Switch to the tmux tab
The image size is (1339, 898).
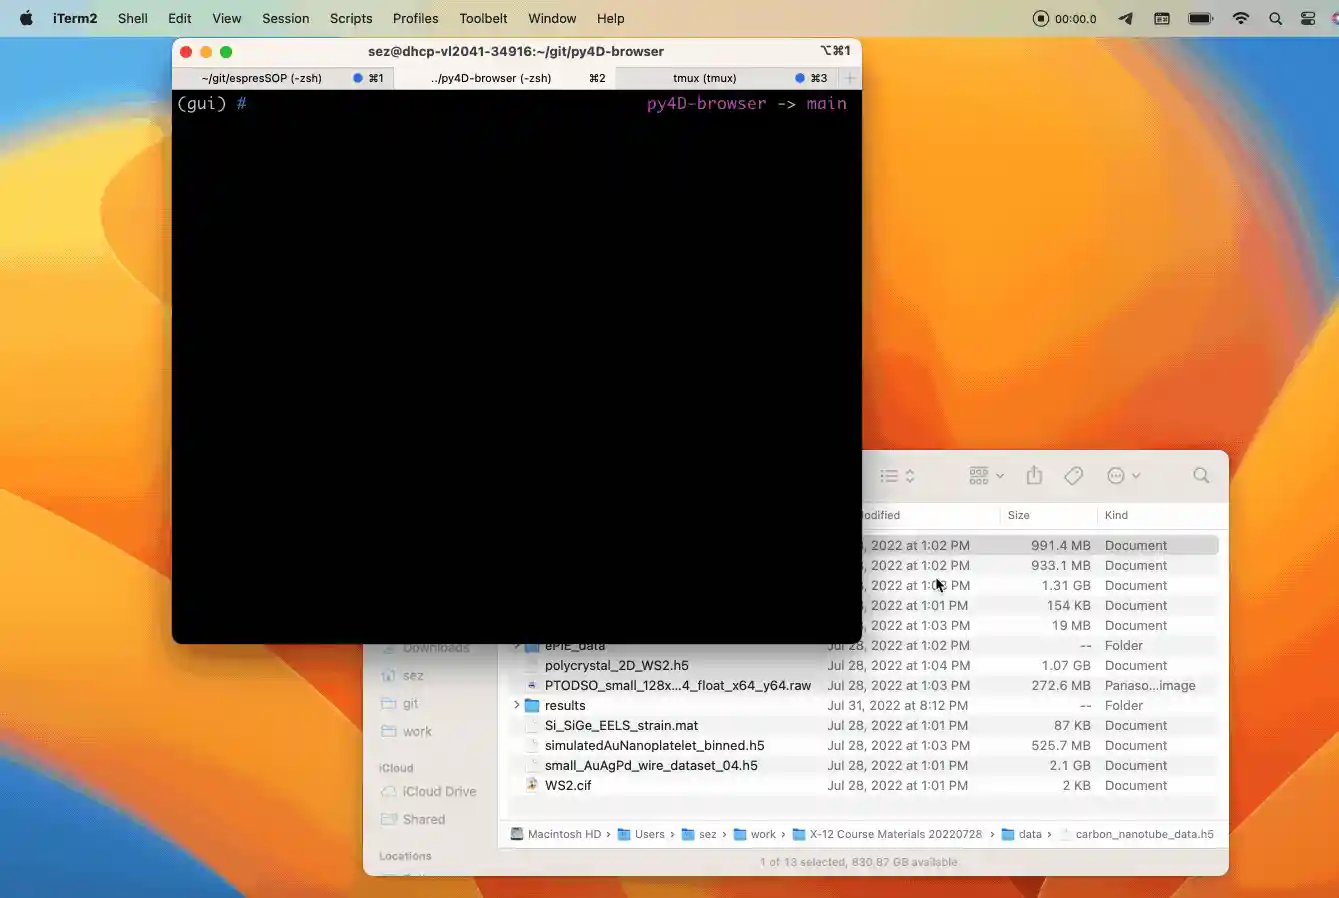704,78
